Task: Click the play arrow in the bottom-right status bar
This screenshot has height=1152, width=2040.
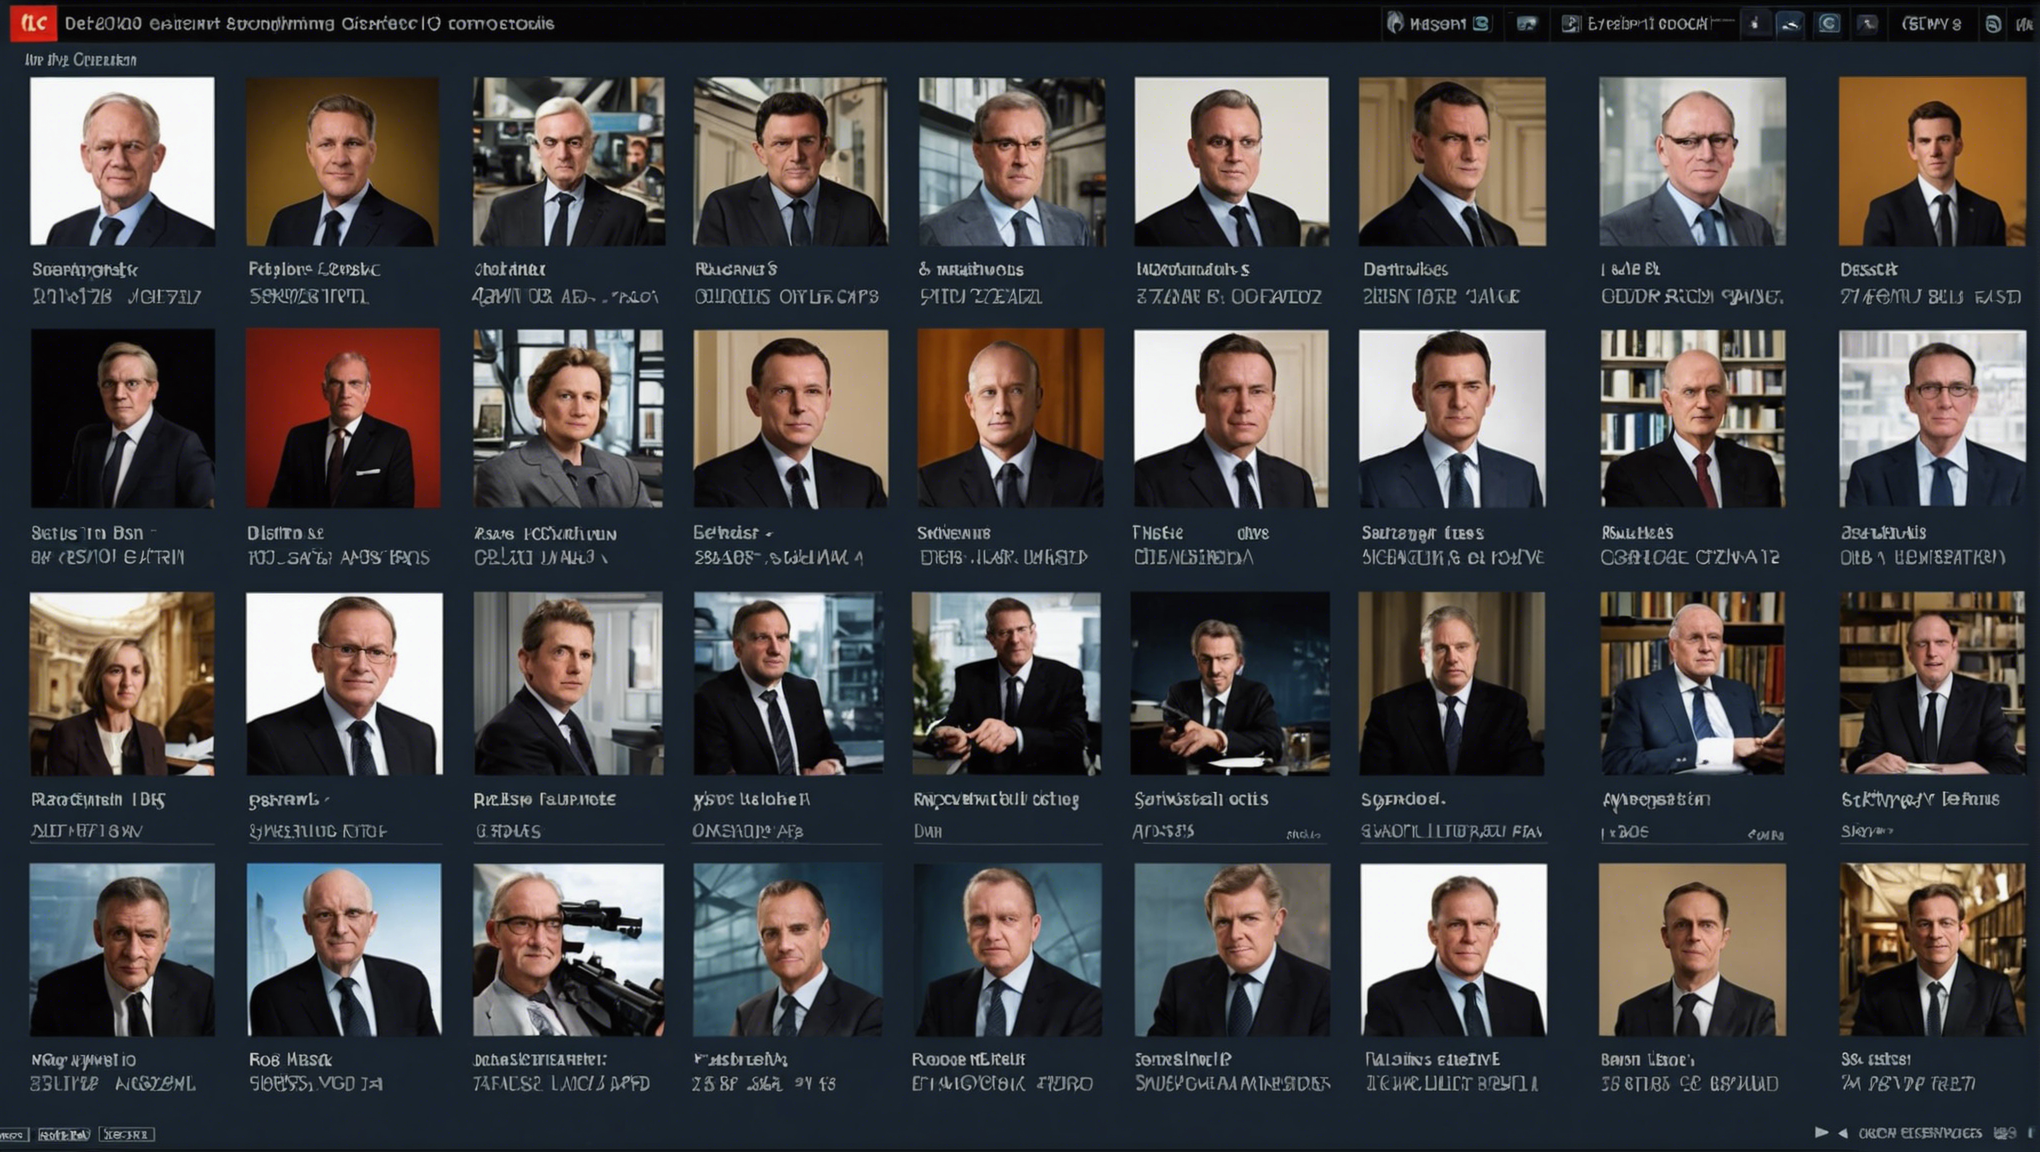Action: [1821, 1132]
